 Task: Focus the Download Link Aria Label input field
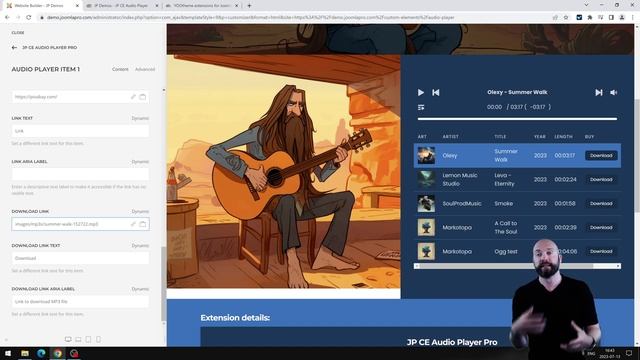pos(80,302)
